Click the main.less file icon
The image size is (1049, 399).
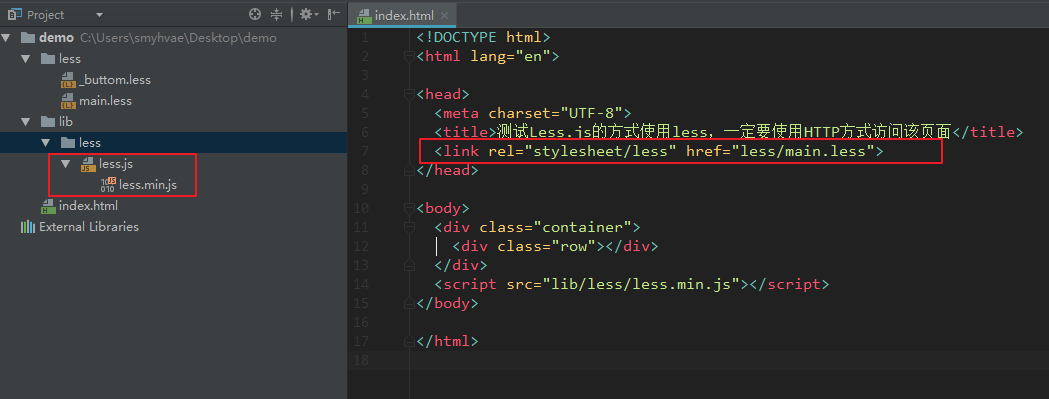[68, 101]
